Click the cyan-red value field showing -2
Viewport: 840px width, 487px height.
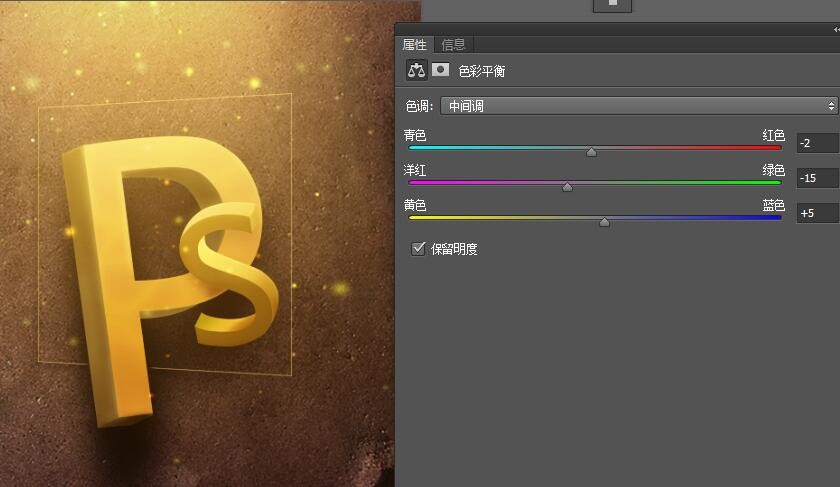817,143
